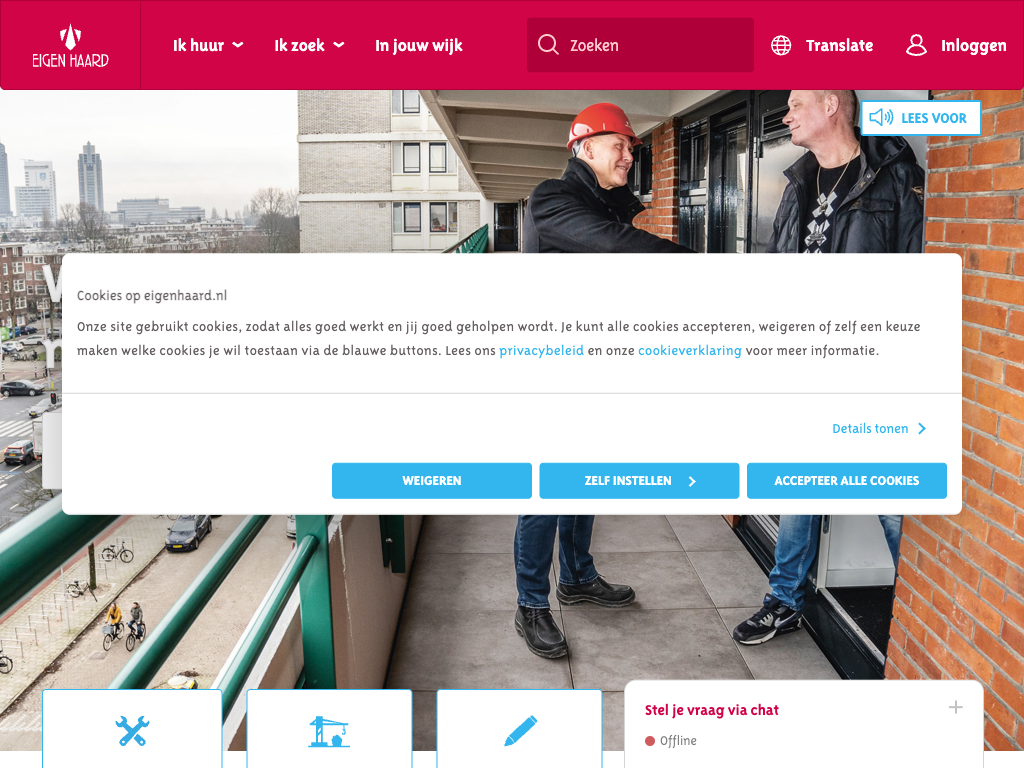Screen dimensions: 1024x768
Task: Click Accepteer alle cookies button
Action: pyautogui.click(x=846, y=481)
